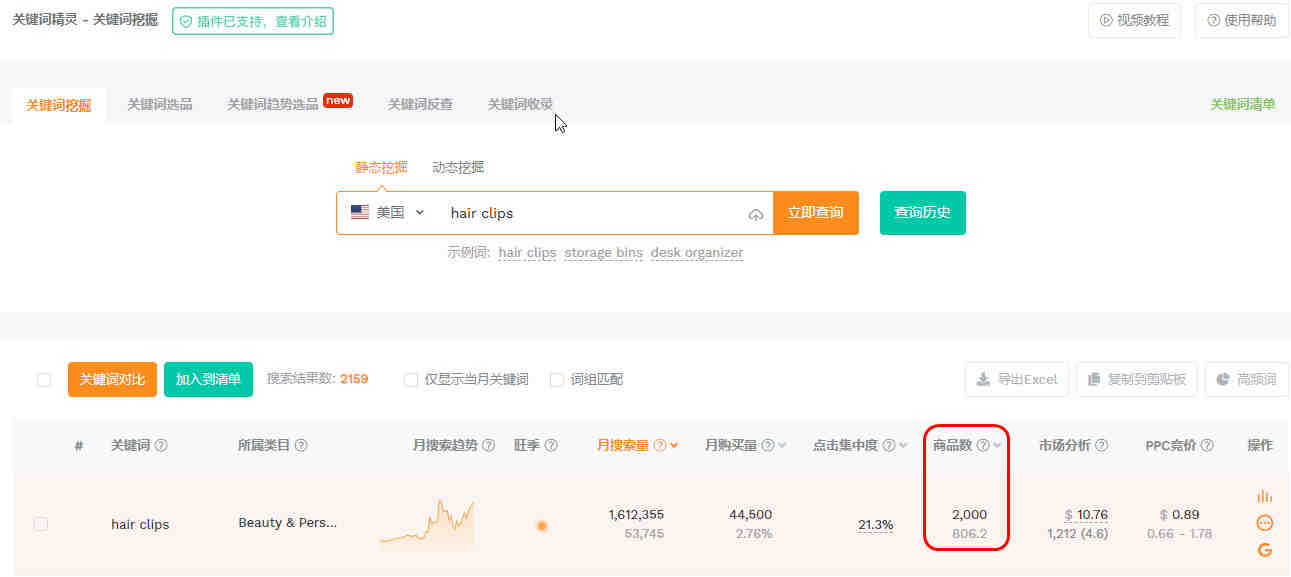Image resolution: width=1291 pixels, height=577 pixels.
Task: Open bar chart icon in 操作 column
Action: pos(1265,496)
